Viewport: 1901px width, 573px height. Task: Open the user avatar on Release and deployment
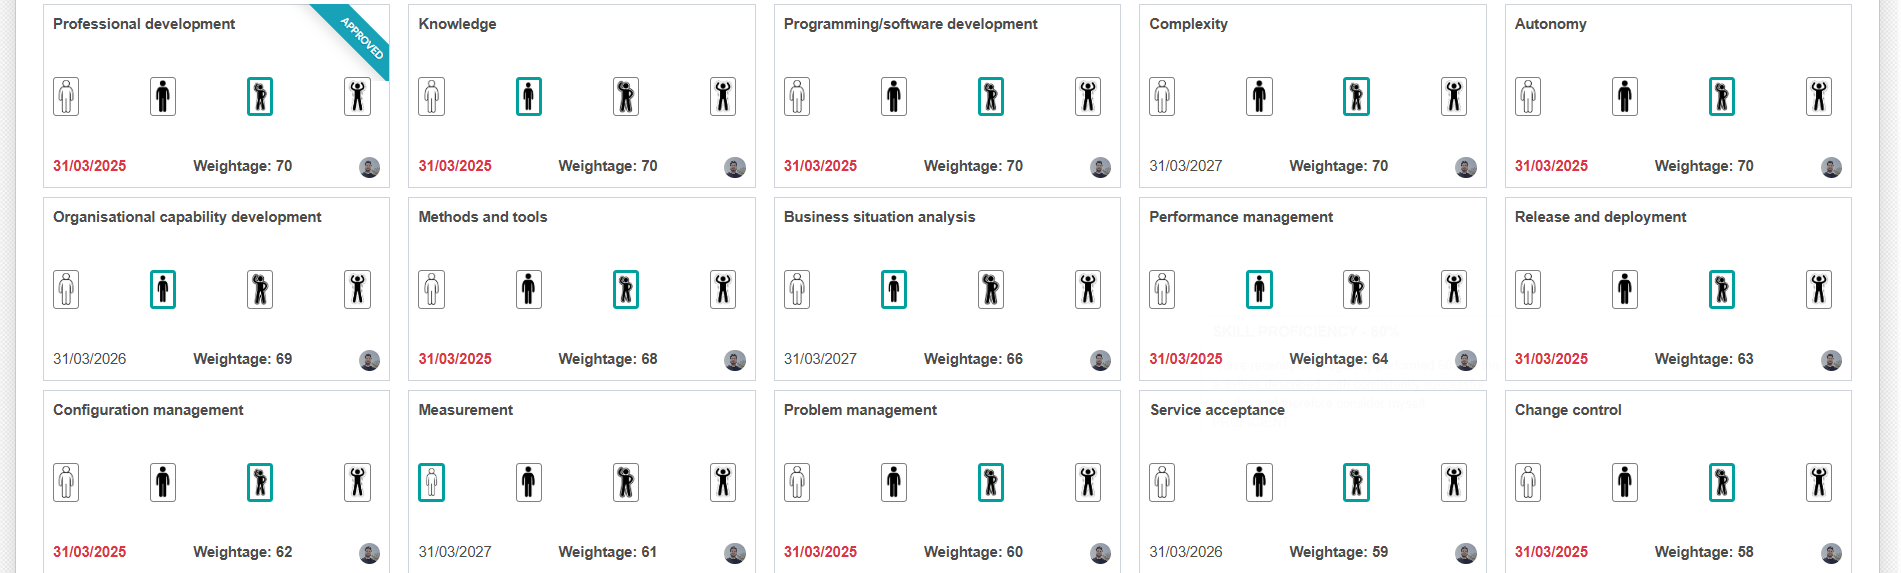pyautogui.click(x=1831, y=360)
